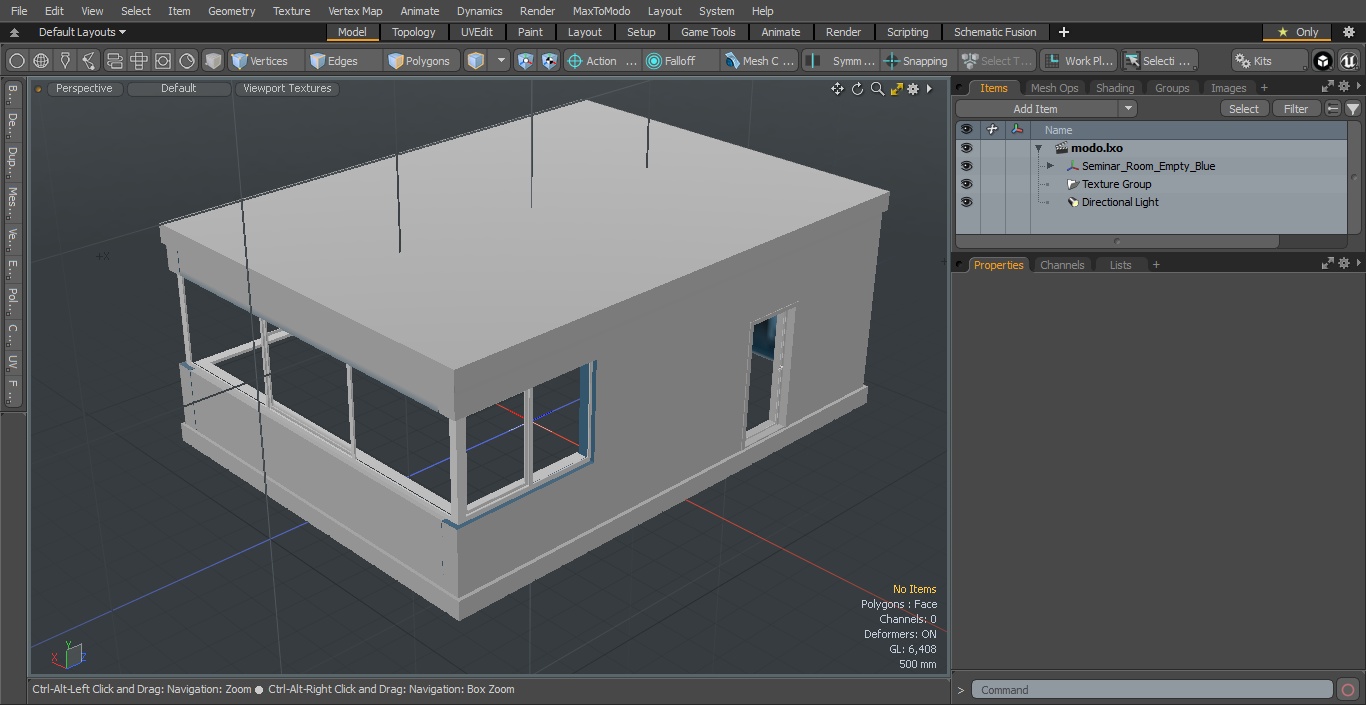
Task: Switch to the Mesh Ops tab
Action: pyautogui.click(x=1054, y=88)
